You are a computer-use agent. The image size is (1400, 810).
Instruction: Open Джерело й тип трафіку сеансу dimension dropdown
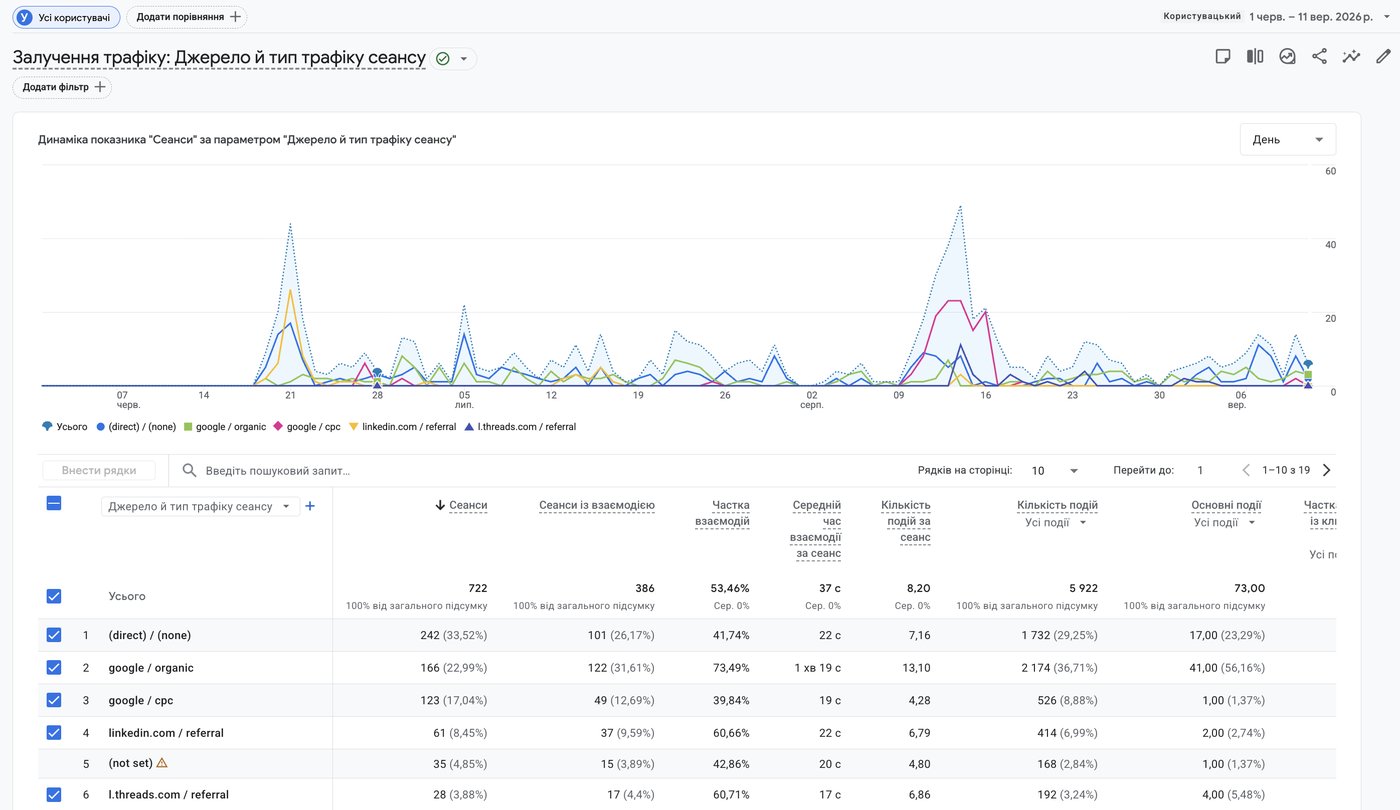[200, 506]
